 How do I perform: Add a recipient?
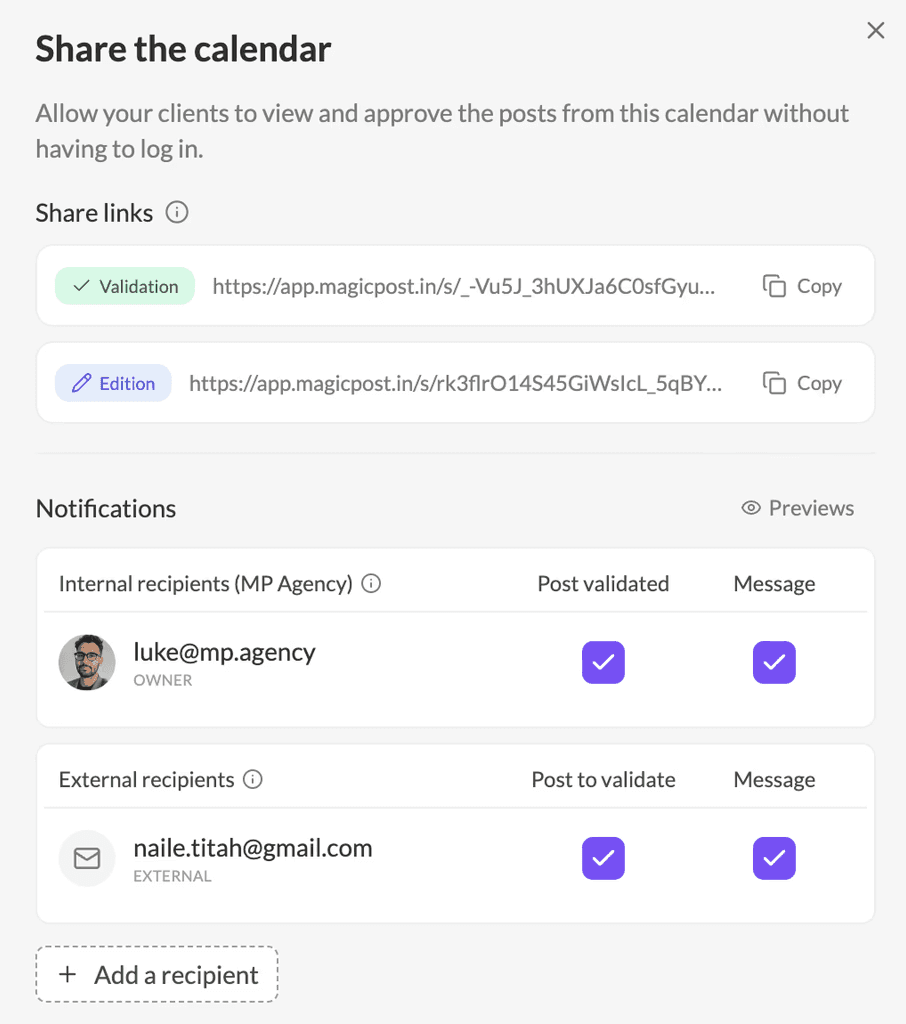pyautogui.click(x=157, y=974)
